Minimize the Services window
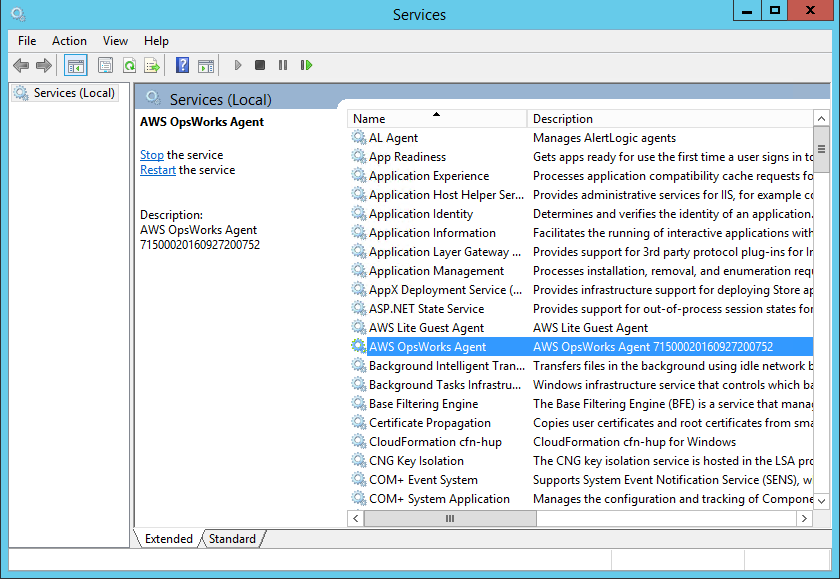The width and height of the screenshot is (840, 580). tap(747, 11)
